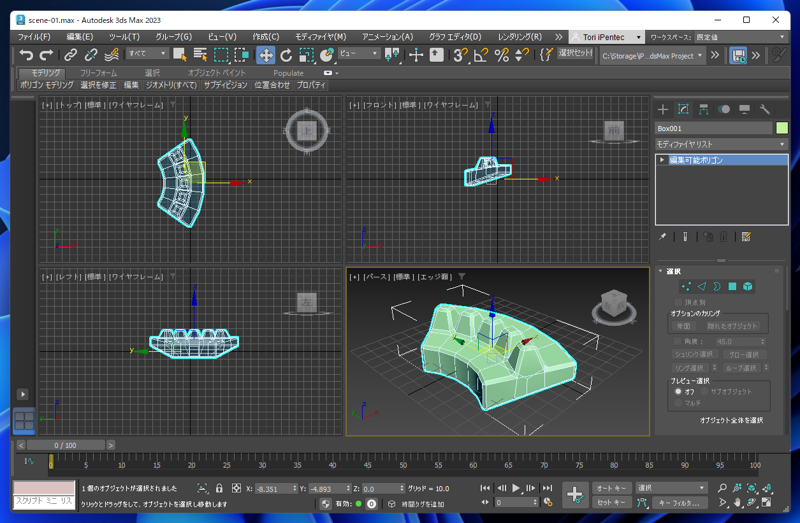Activate Bind to Space Warp tool

click(x=111, y=55)
